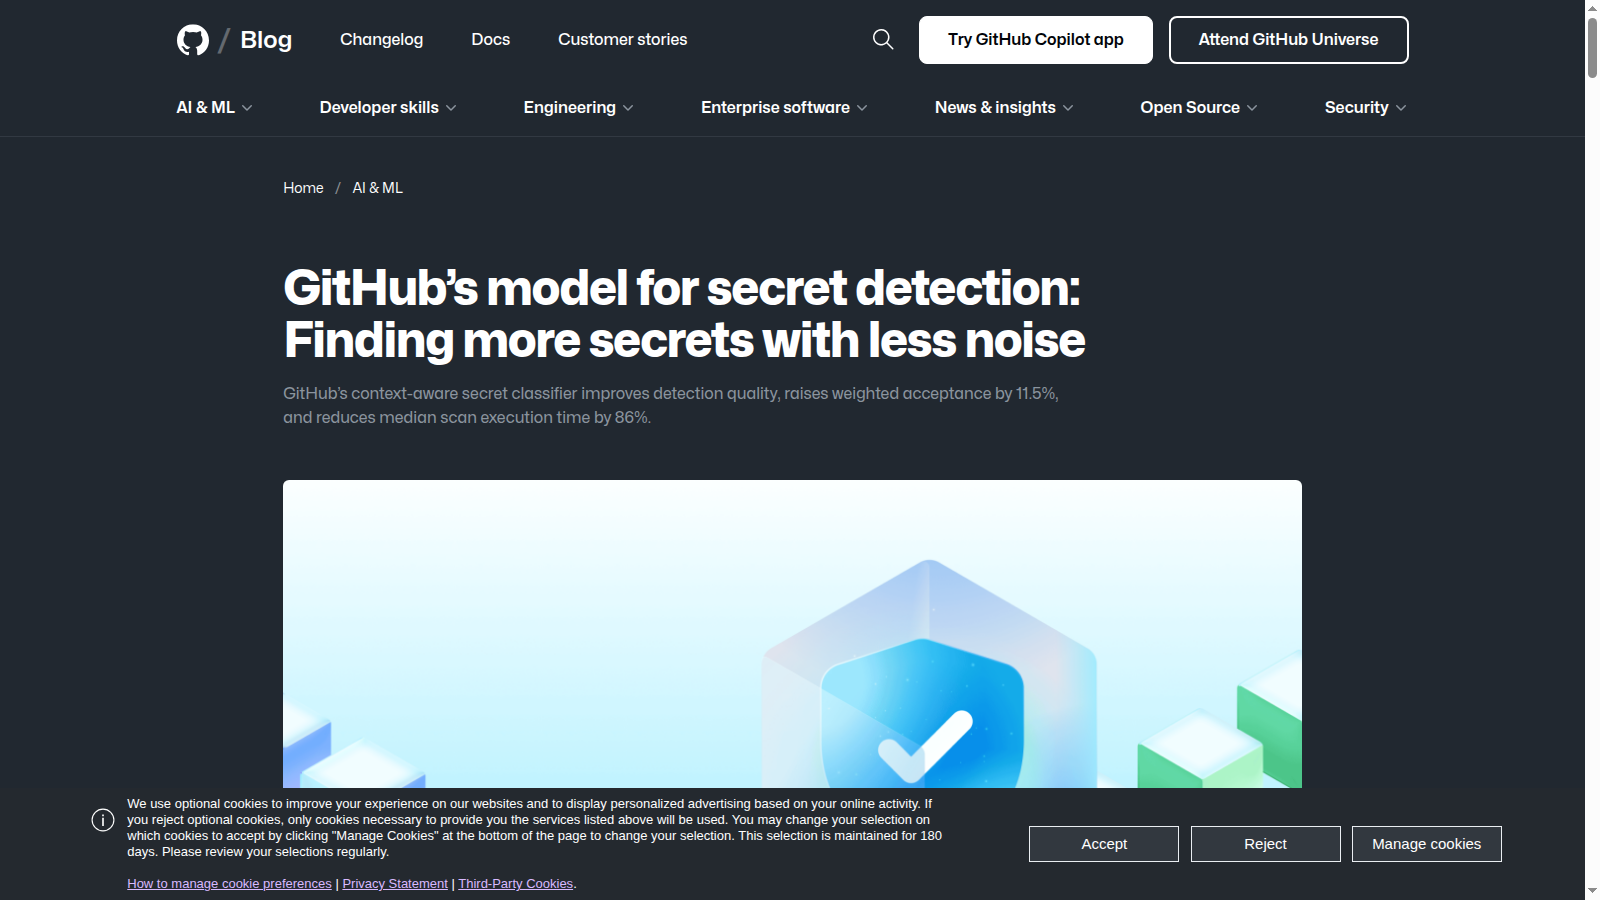Click Attend GitHub Universe button

(1288, 40)
